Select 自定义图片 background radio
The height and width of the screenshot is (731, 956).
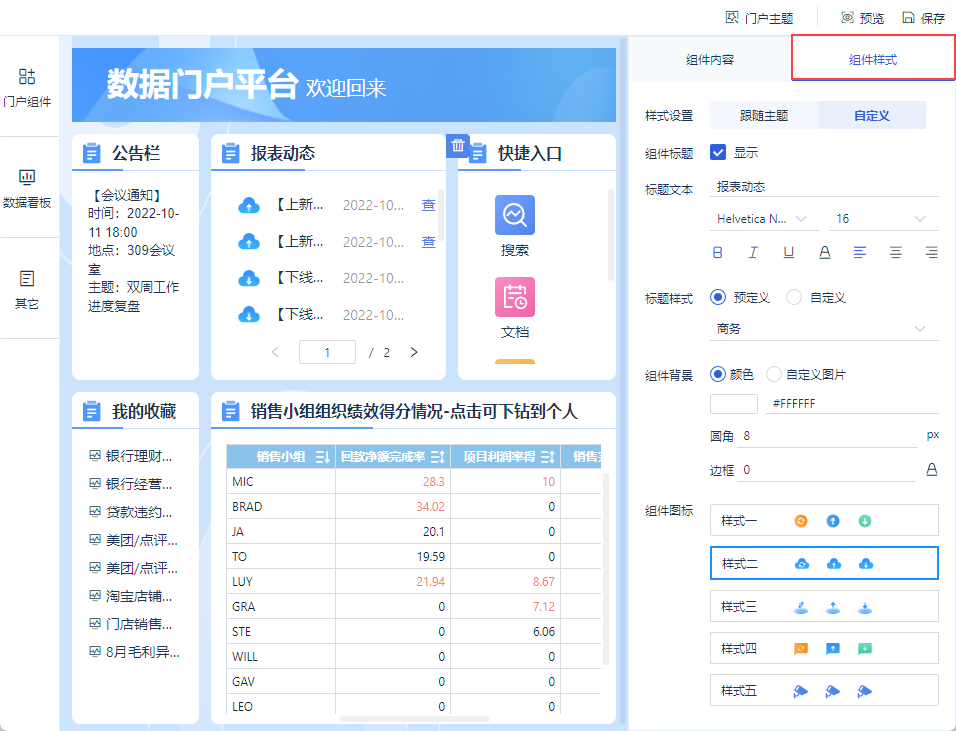(x=774, y=374)
